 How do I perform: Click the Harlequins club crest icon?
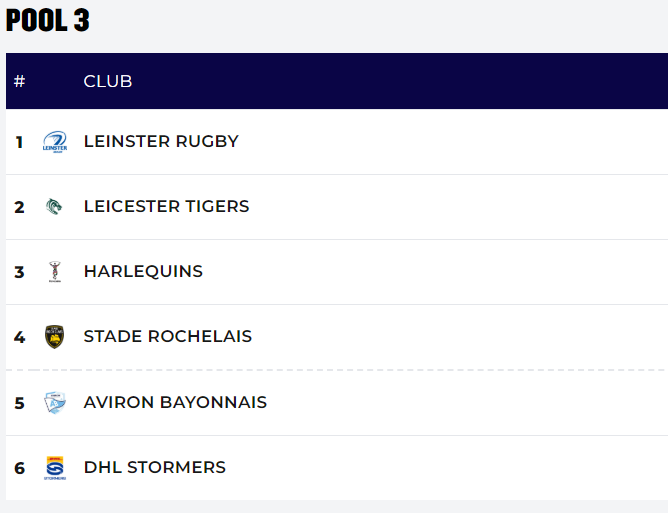[x=54, y=272]
